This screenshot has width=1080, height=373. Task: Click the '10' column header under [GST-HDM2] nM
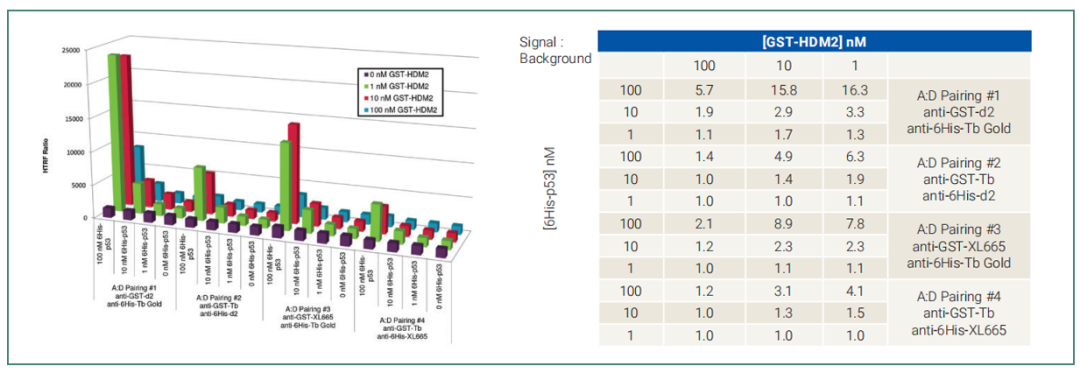pos(785,66)
